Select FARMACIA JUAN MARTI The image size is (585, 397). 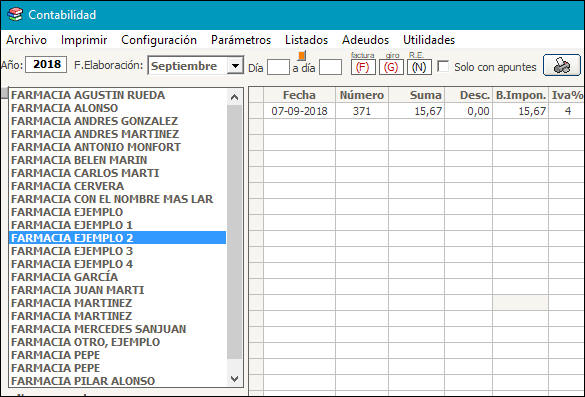[117, 290]
